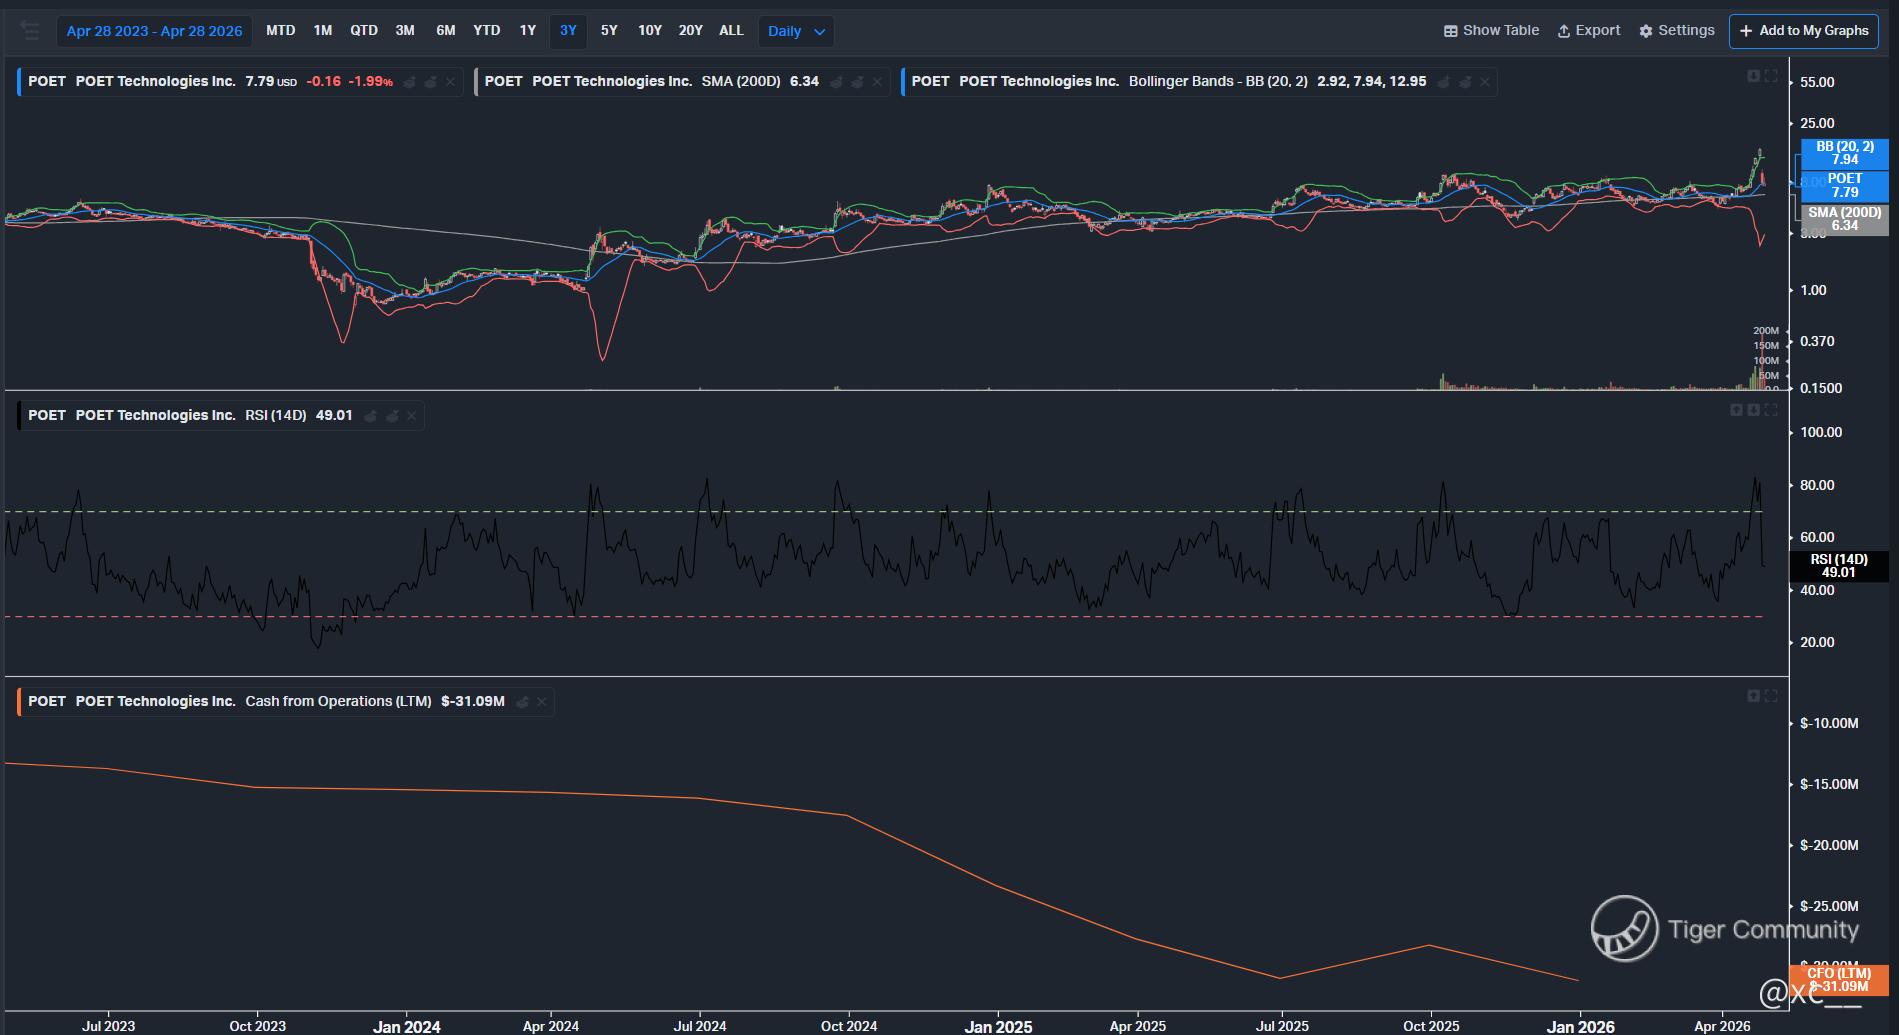Toggle the sidebar menu icon at top left
1899x1035 pixels.
30,31
